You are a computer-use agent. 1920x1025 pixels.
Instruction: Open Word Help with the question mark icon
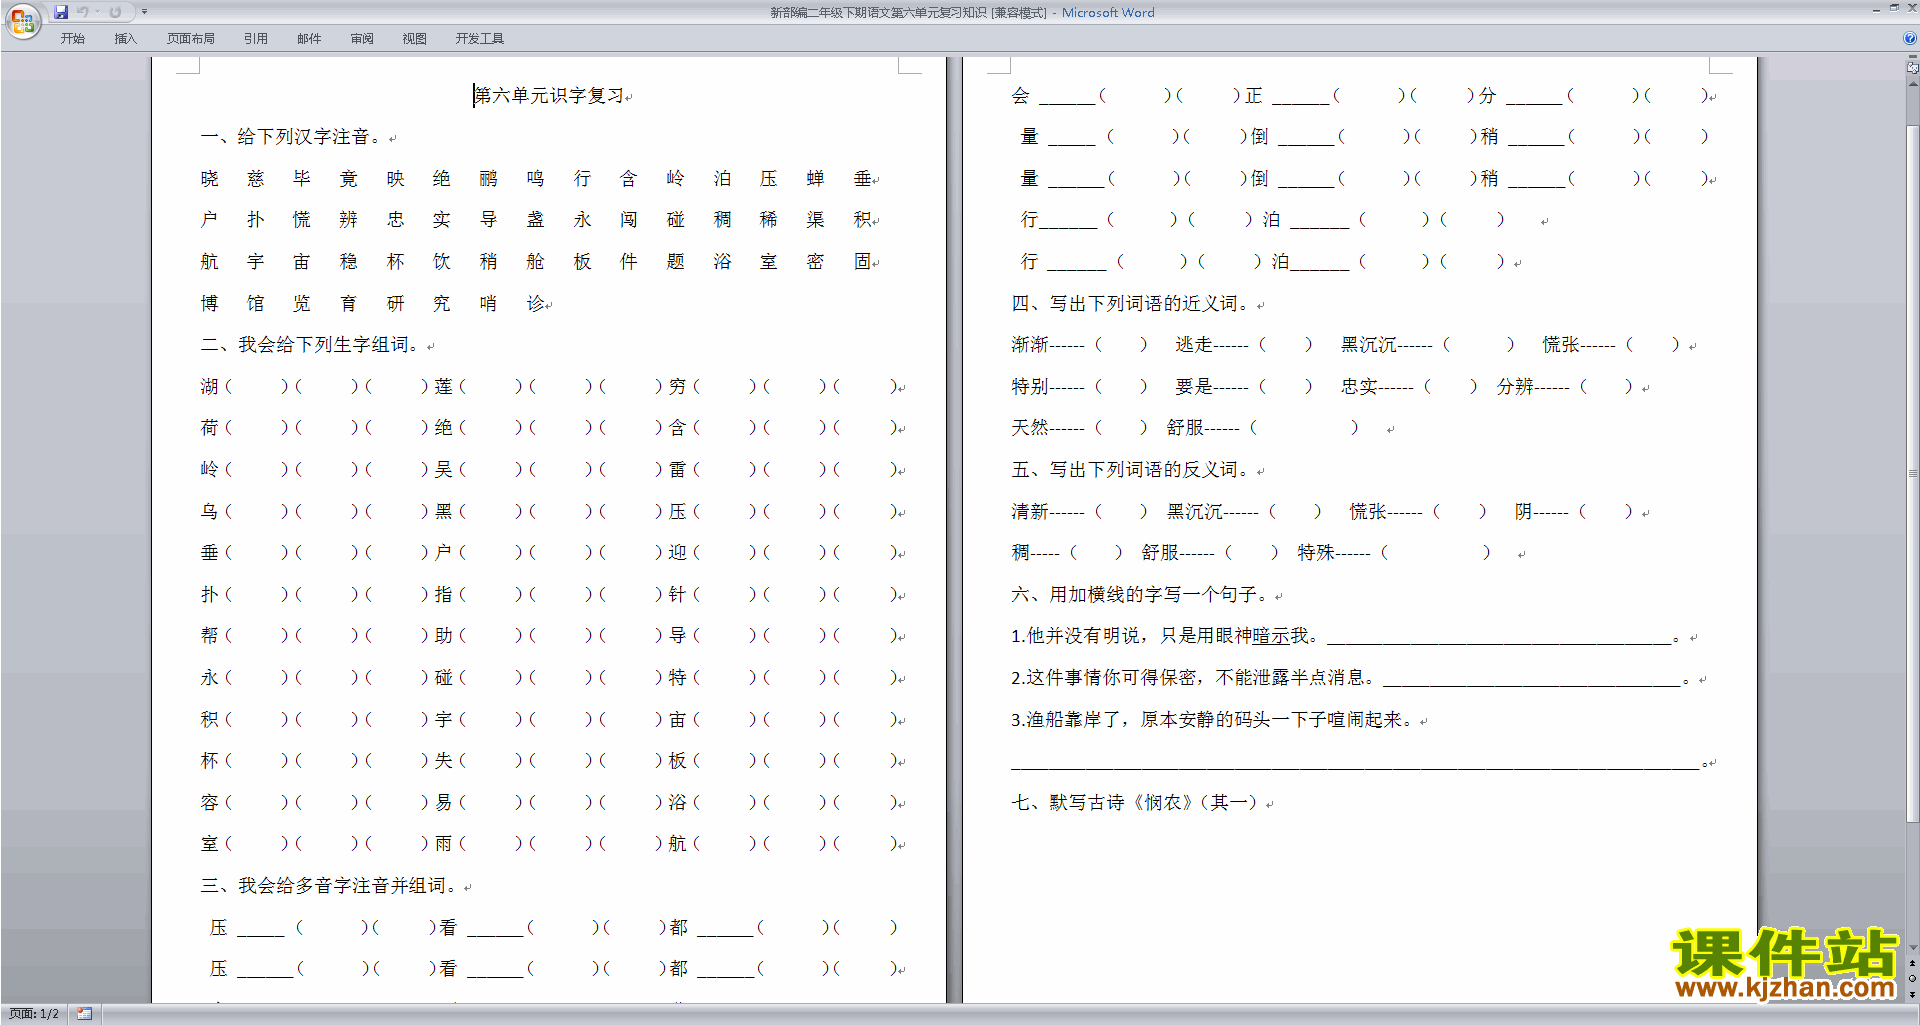(1909, 38)
